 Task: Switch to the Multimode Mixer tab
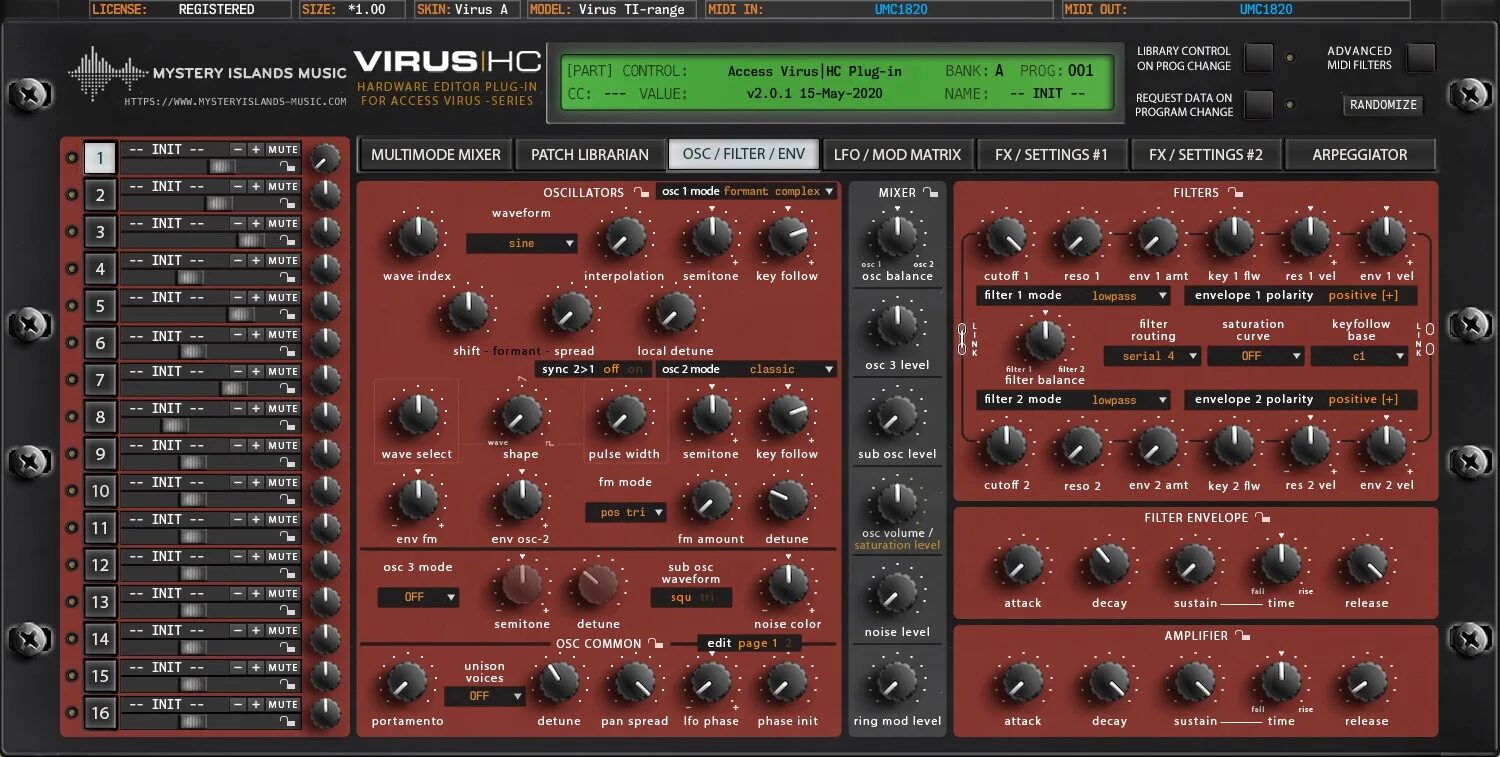(435, 154)
